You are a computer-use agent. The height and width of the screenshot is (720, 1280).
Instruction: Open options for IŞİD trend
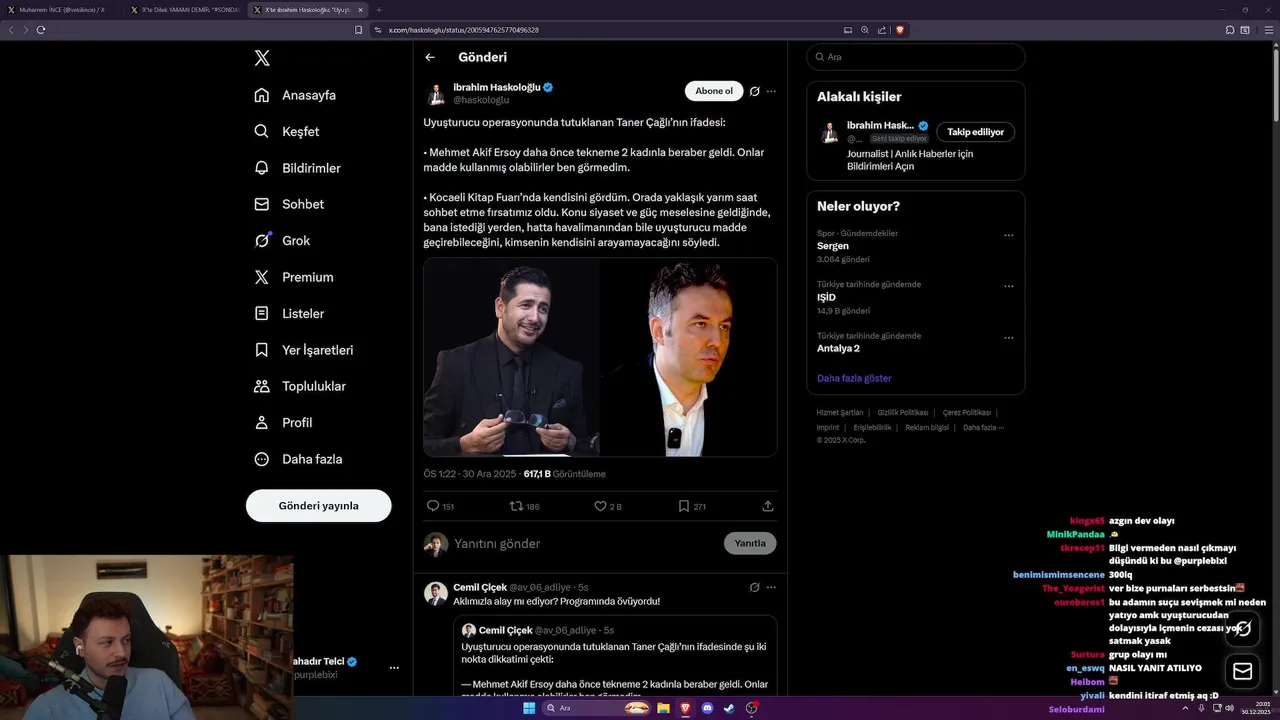[x=1009, y=287]
